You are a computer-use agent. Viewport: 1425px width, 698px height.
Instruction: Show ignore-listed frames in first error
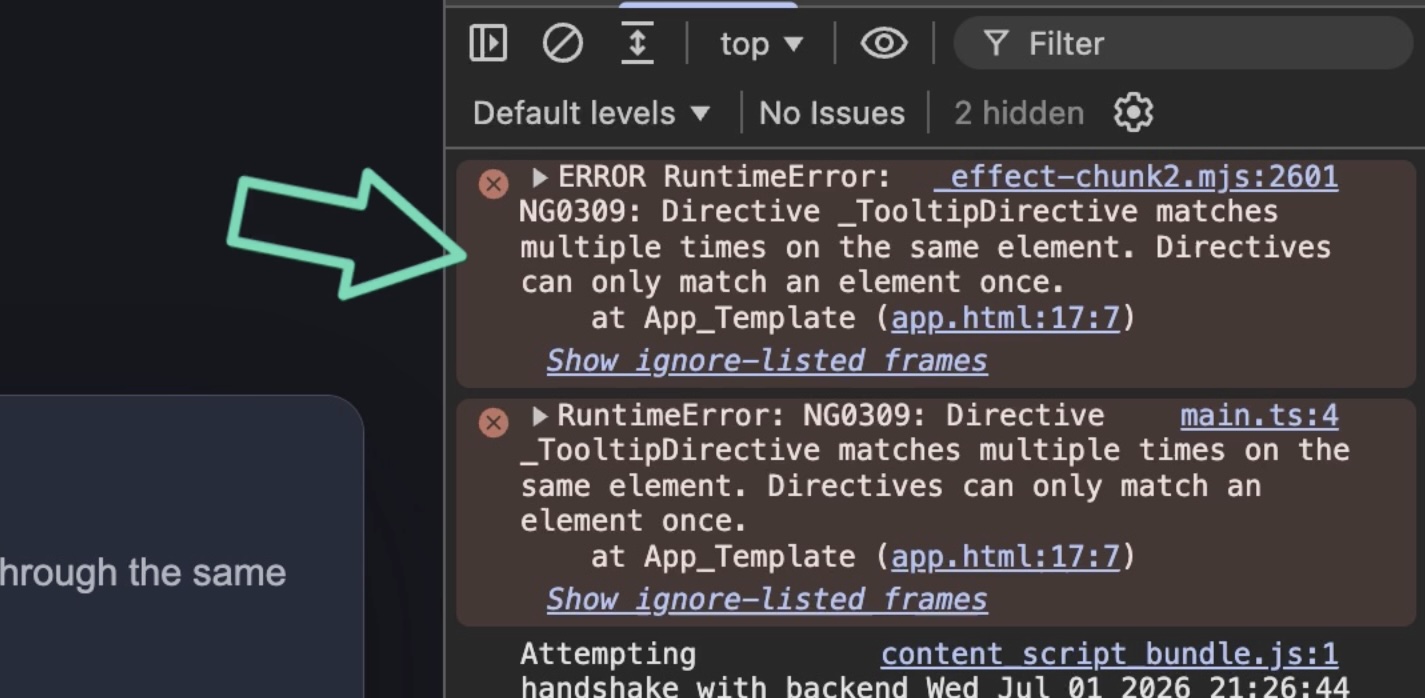pyautogui.click(x=766, y=360)
